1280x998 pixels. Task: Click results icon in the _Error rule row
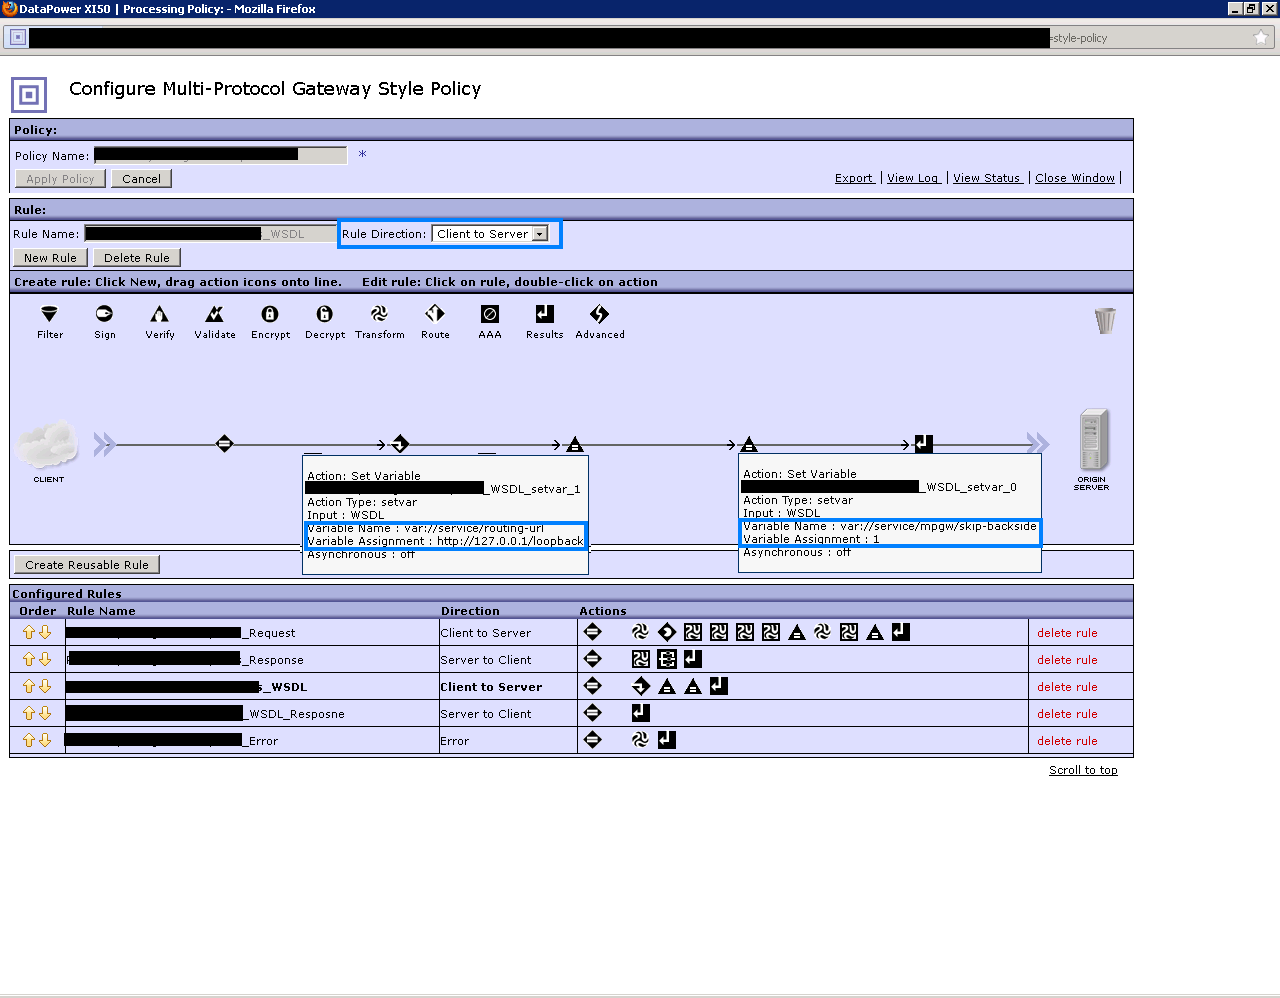(x=667, y=740)
